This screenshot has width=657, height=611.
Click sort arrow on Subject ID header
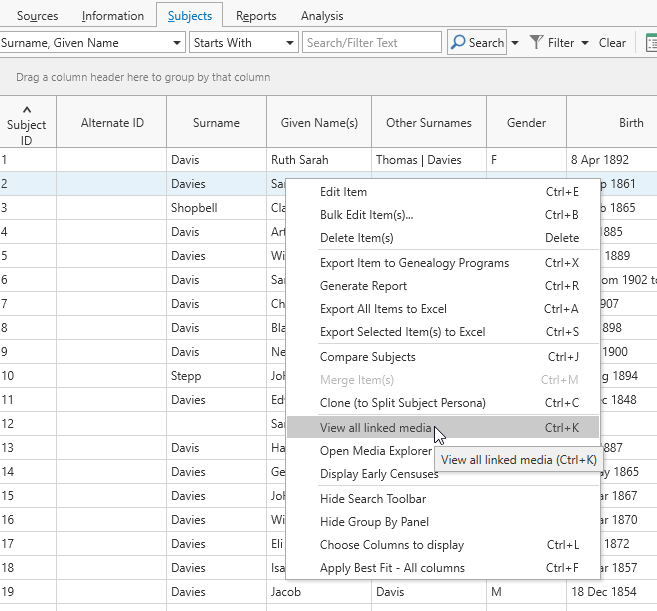pyautogui.click(x=27, y=109)
